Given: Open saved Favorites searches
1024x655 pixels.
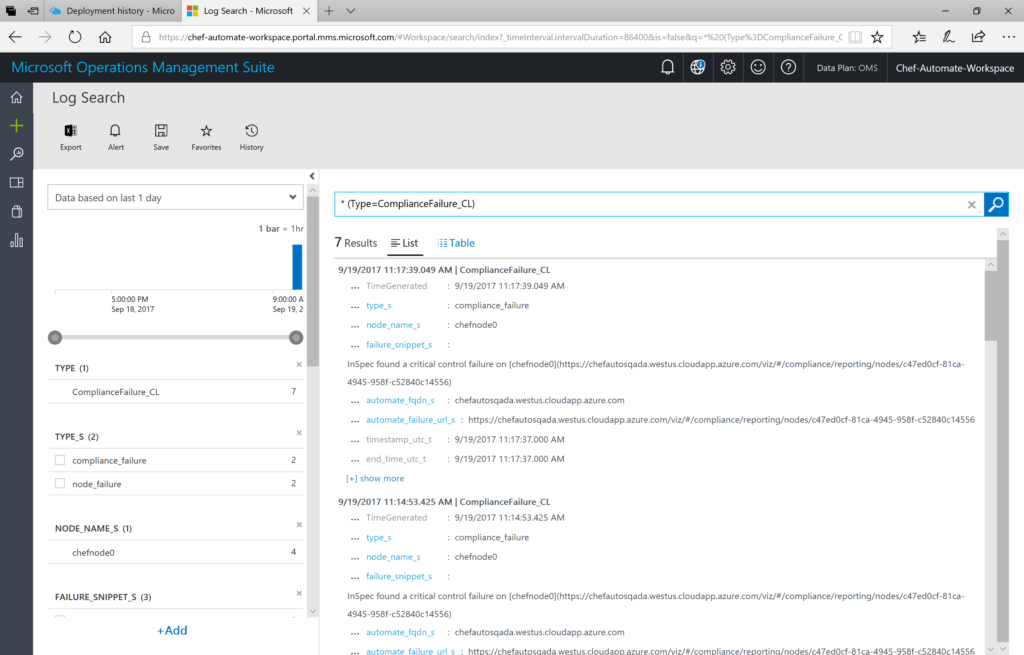Looking at the screenshot, I should 205,137.
